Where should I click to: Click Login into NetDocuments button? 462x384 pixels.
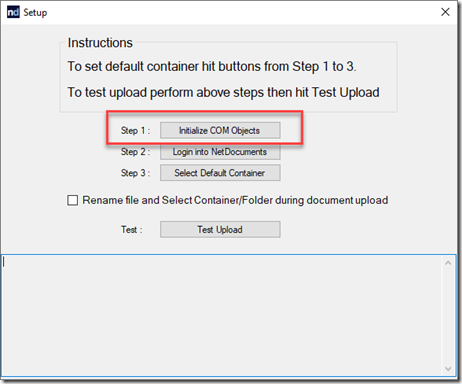click(x=220, y=152)
